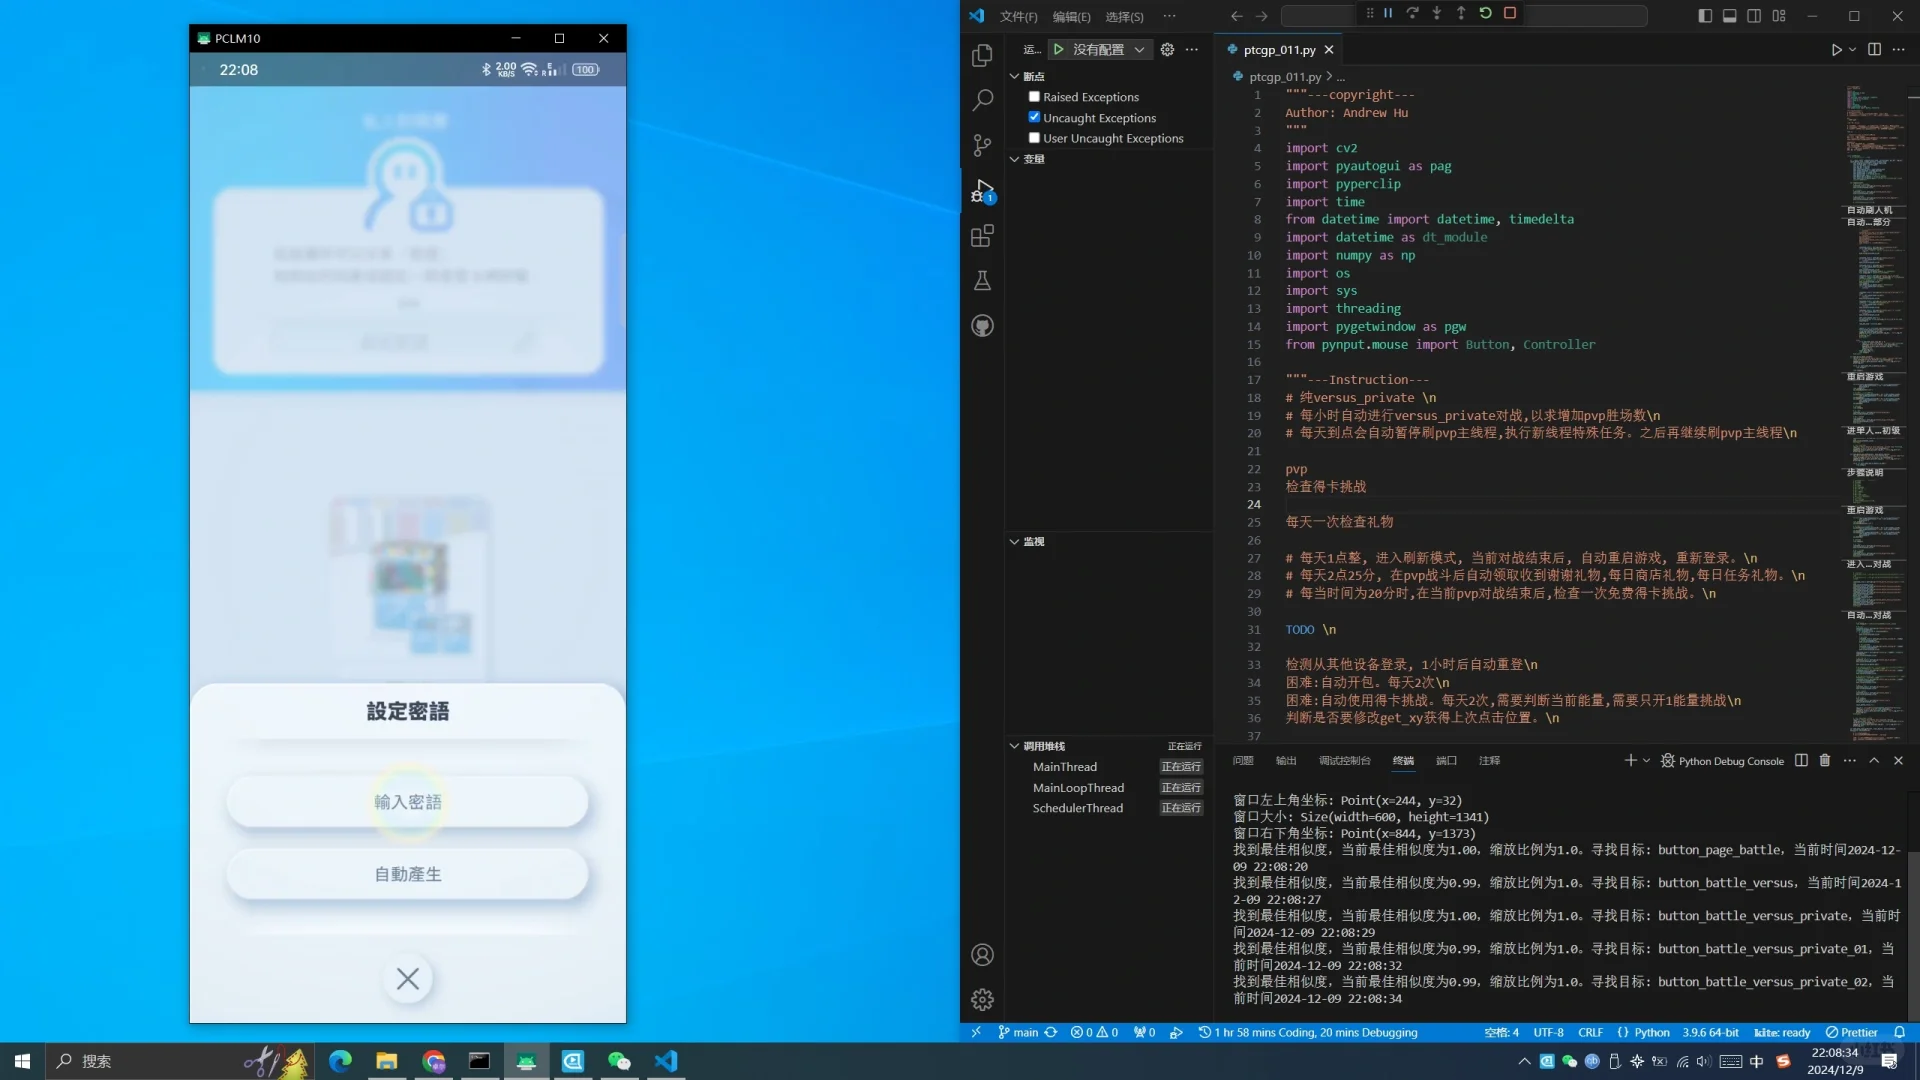This screenshot has height=1080, width=1920.
Task: Open the Explorer view in activity bar
Action: coord(982,56)
